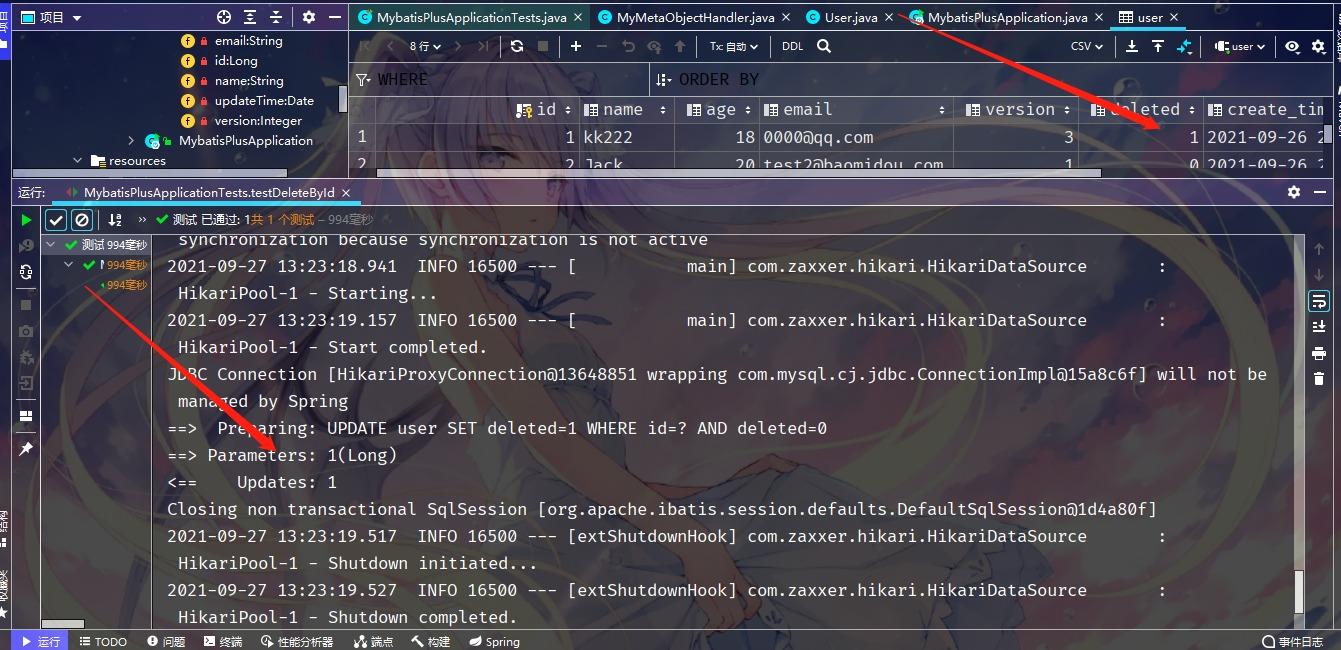Select the email:String field
This screenshot has height=650, width=1341.
[x=248, y=41]
